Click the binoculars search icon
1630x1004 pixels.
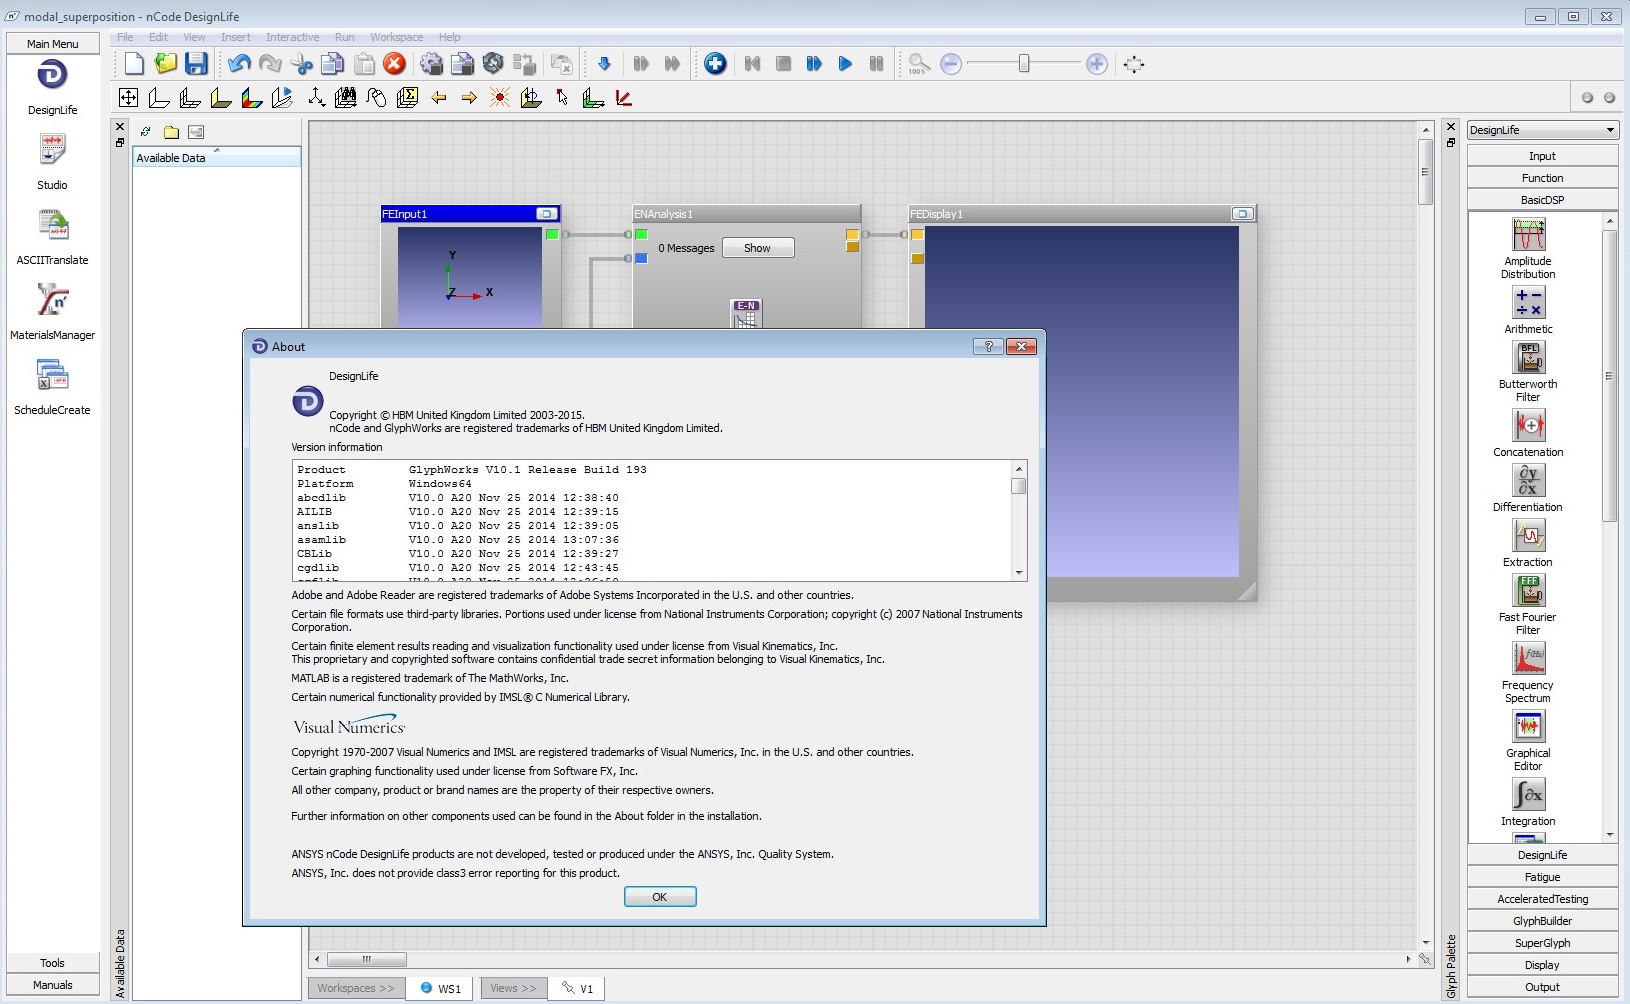[346, 97]
